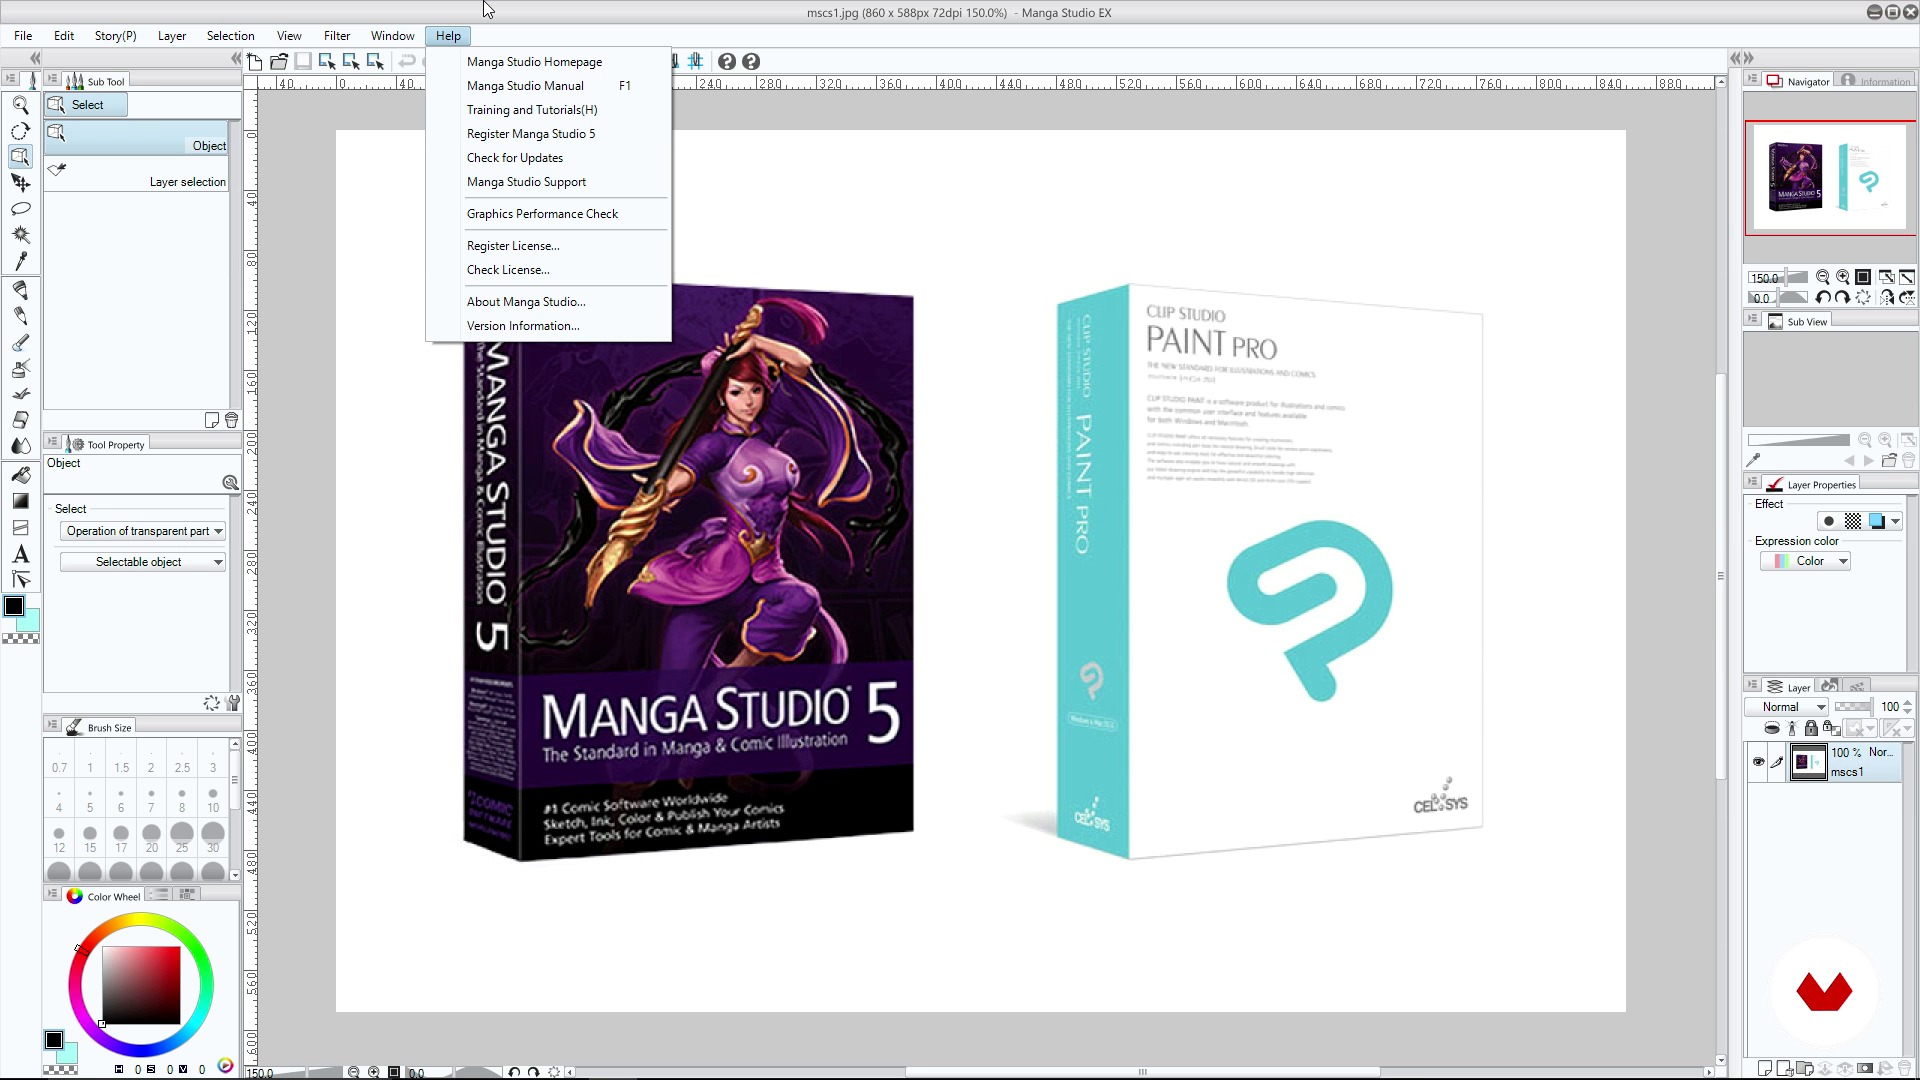Click the mscs1 layer thumbnail

click(x=1809, y=762)
